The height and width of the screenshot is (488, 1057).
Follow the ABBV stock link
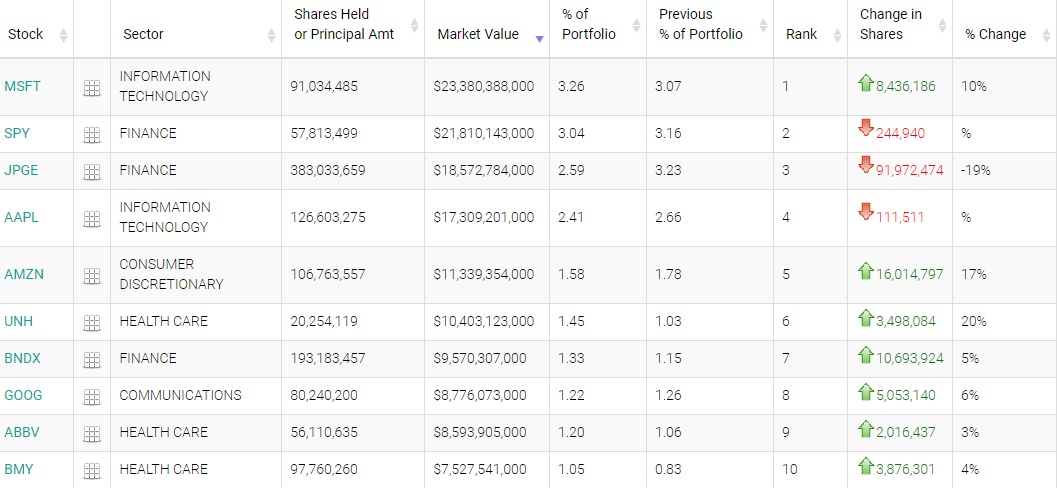[23, 432]
